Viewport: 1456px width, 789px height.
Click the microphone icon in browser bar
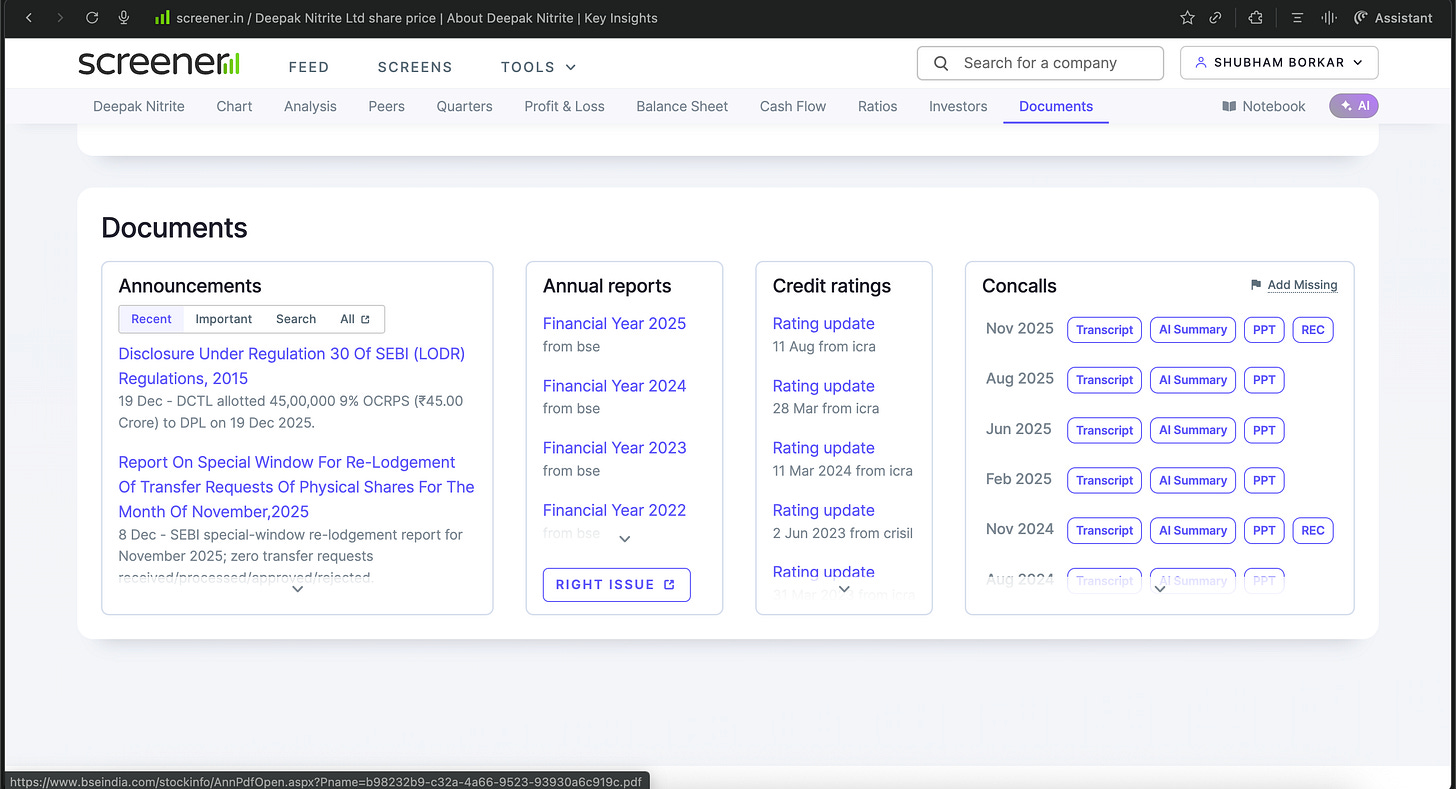[x=124, y=18]
